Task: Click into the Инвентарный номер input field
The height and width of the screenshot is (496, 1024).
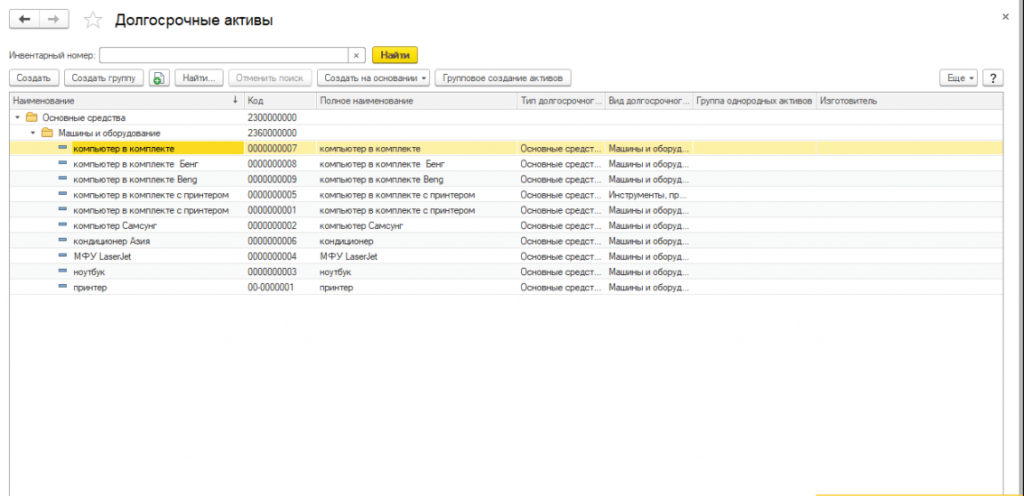Action: click(223, 55)
